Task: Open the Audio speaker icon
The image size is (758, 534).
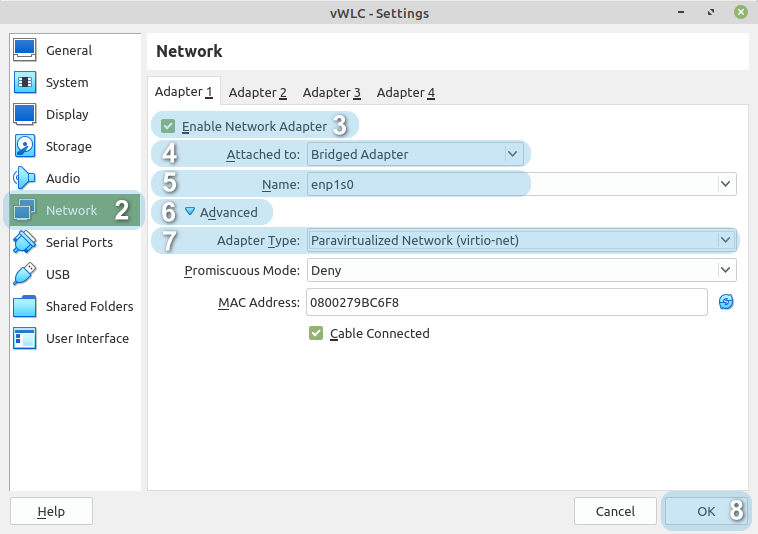Action: pyautogui.click(x=25, y=178)
